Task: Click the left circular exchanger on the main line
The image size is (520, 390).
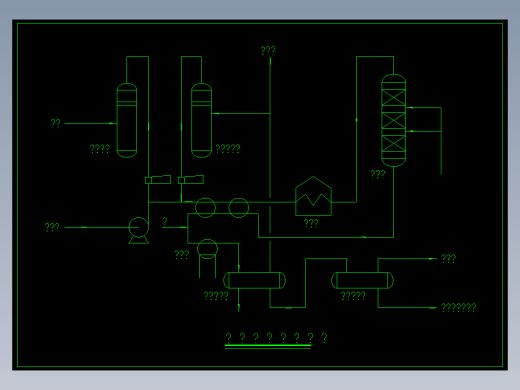Action: coord(205,208)
